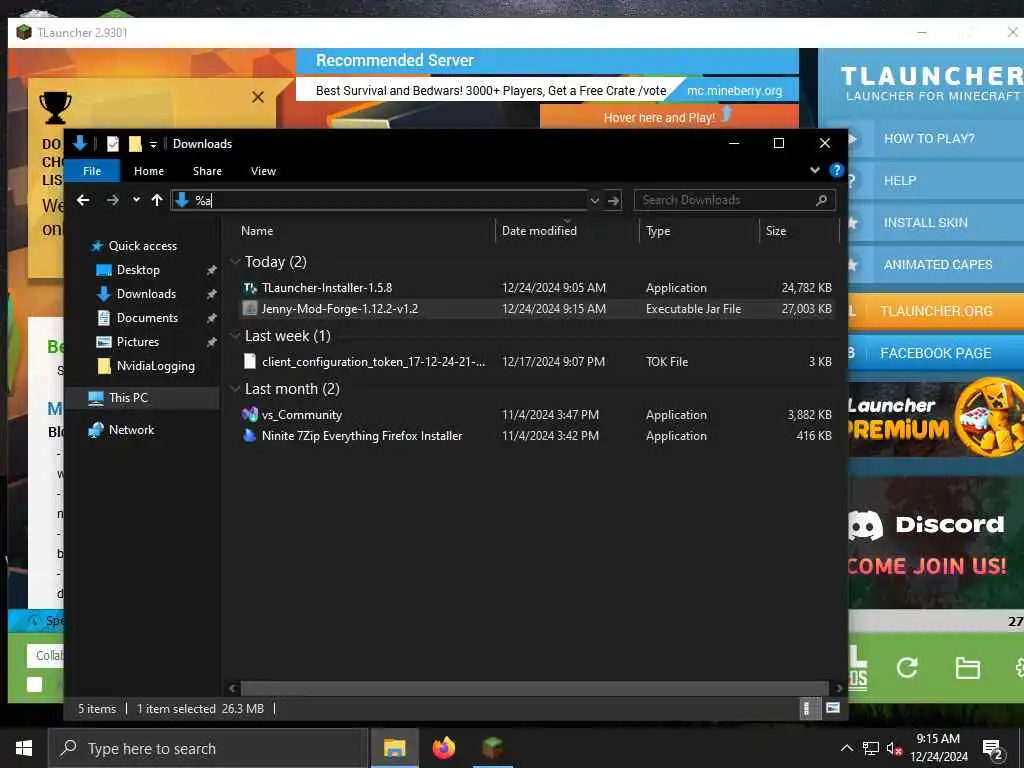Screen dimensions: 1024x768
Task: Open the mc.mineberry.org server link
Action: (734, 91)
